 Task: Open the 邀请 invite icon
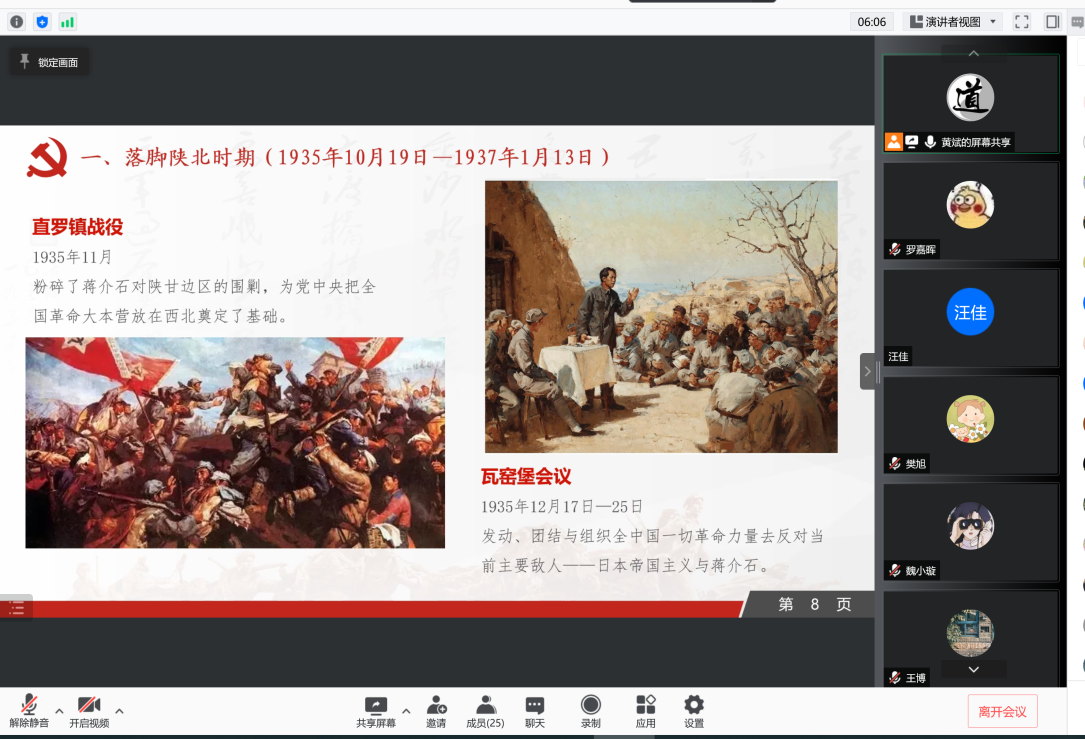[x=436, y=710]
